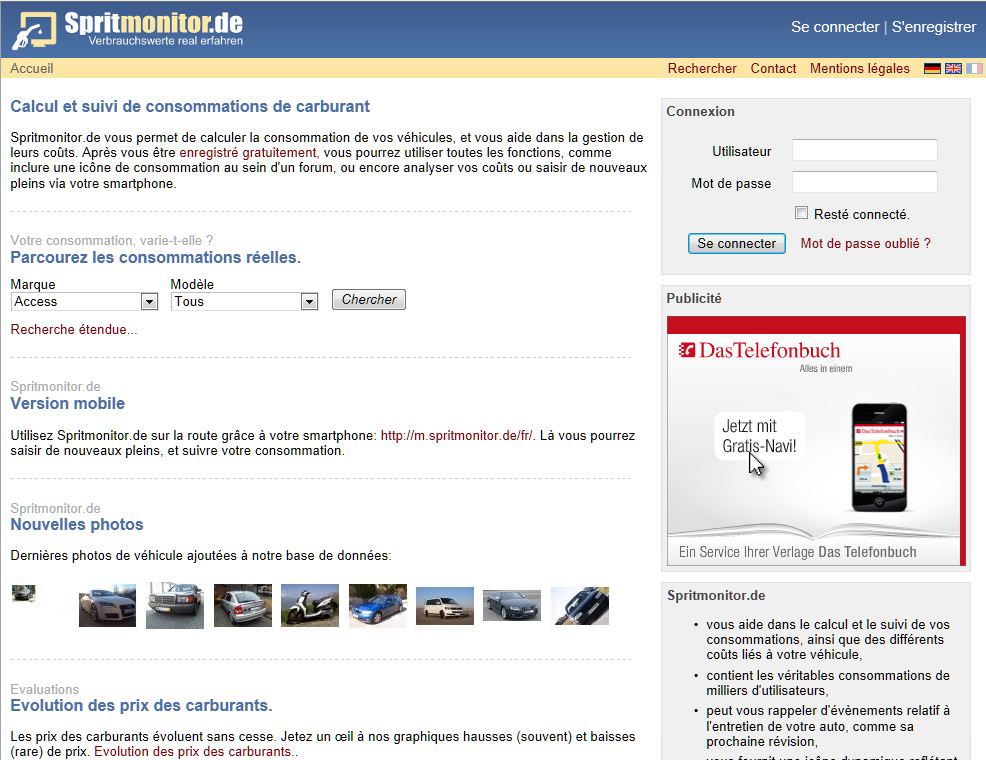
Task: Click the Mot de passe oublié ? link
Action: coord(865,243)
